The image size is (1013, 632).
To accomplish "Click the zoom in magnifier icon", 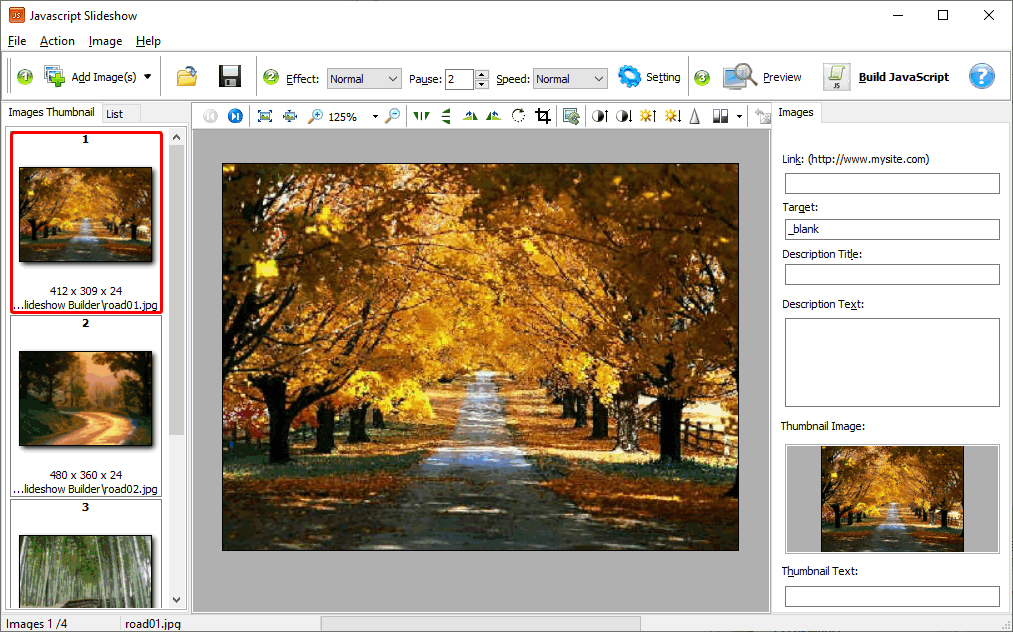I will click(x=315, y=116).
